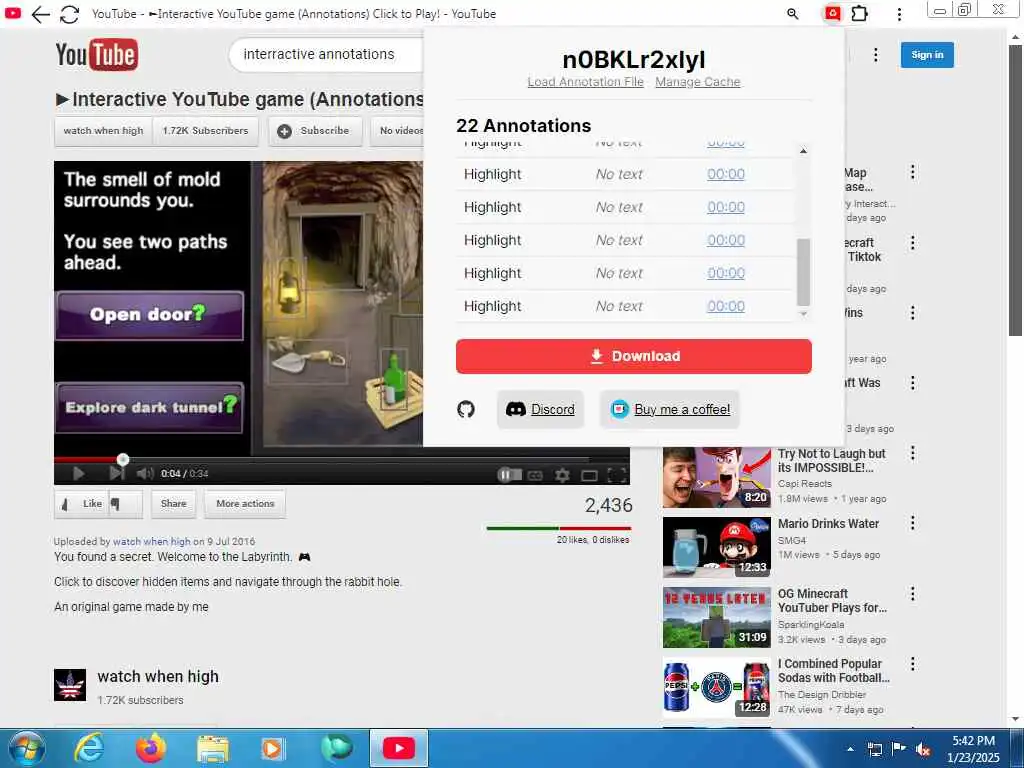Open the More actions dropdown
The image size is (1024, 768).
tap(245, 504)
